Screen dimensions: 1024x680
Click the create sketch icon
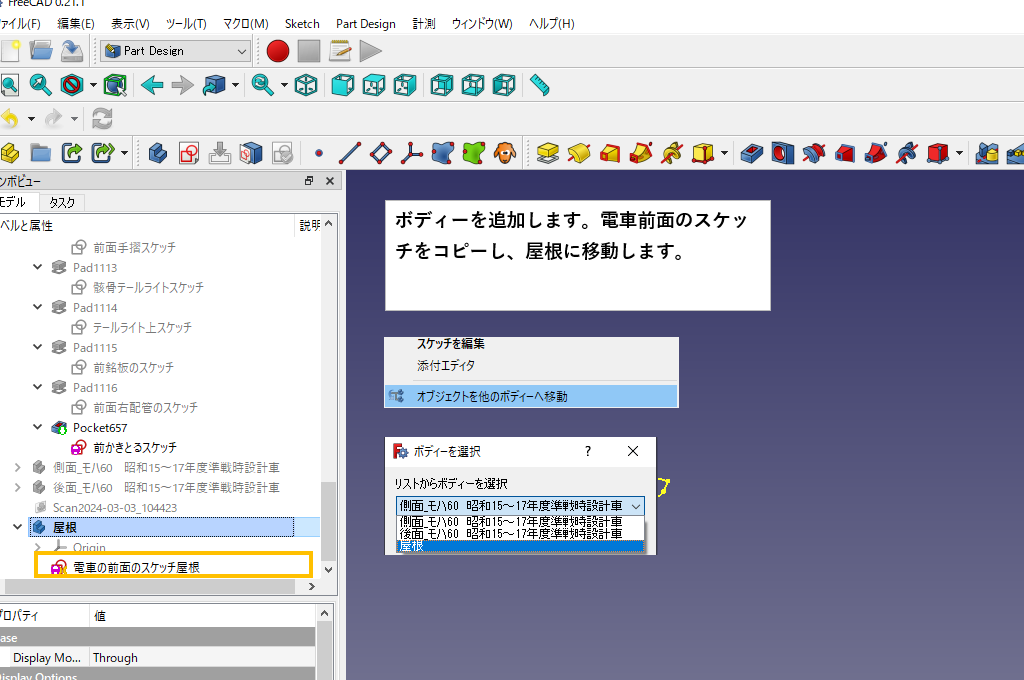[x=189, y=153]
